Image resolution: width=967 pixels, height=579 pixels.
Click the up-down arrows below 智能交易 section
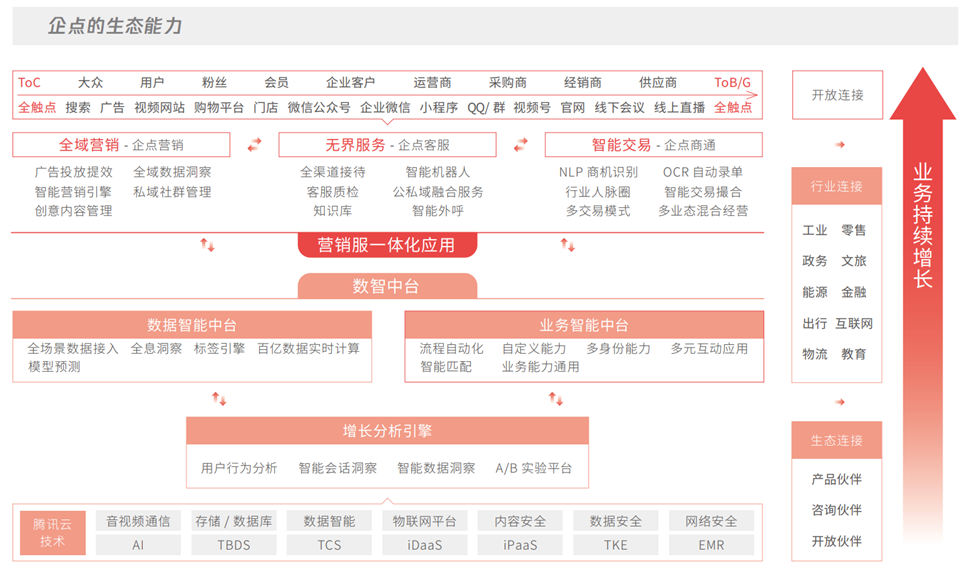click(567, 245)
